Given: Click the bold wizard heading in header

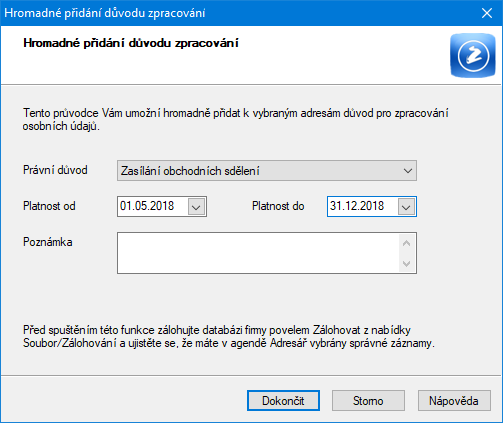Looking at the screenshot, I should point(131,43).
